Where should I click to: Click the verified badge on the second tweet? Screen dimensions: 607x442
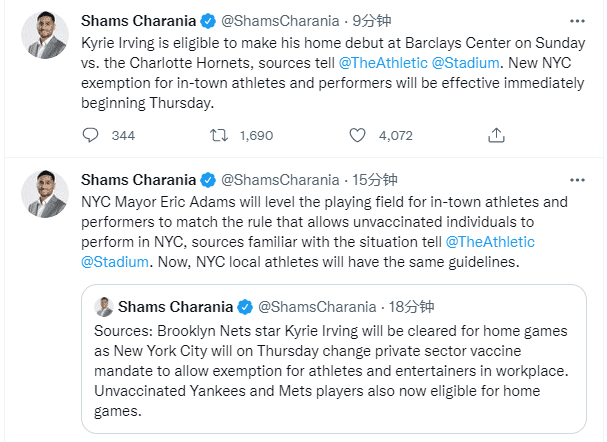207,181
